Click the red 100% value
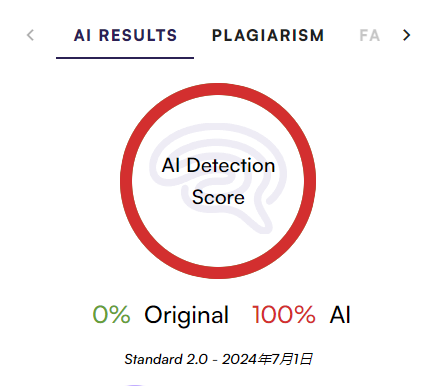Viewport: 433px width, 386px height. pos(284,314)
